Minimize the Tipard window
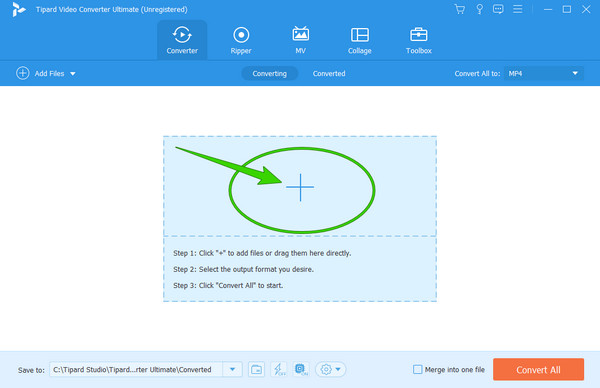This screenshot has width=600, height=388. click(x=548, y=9)
